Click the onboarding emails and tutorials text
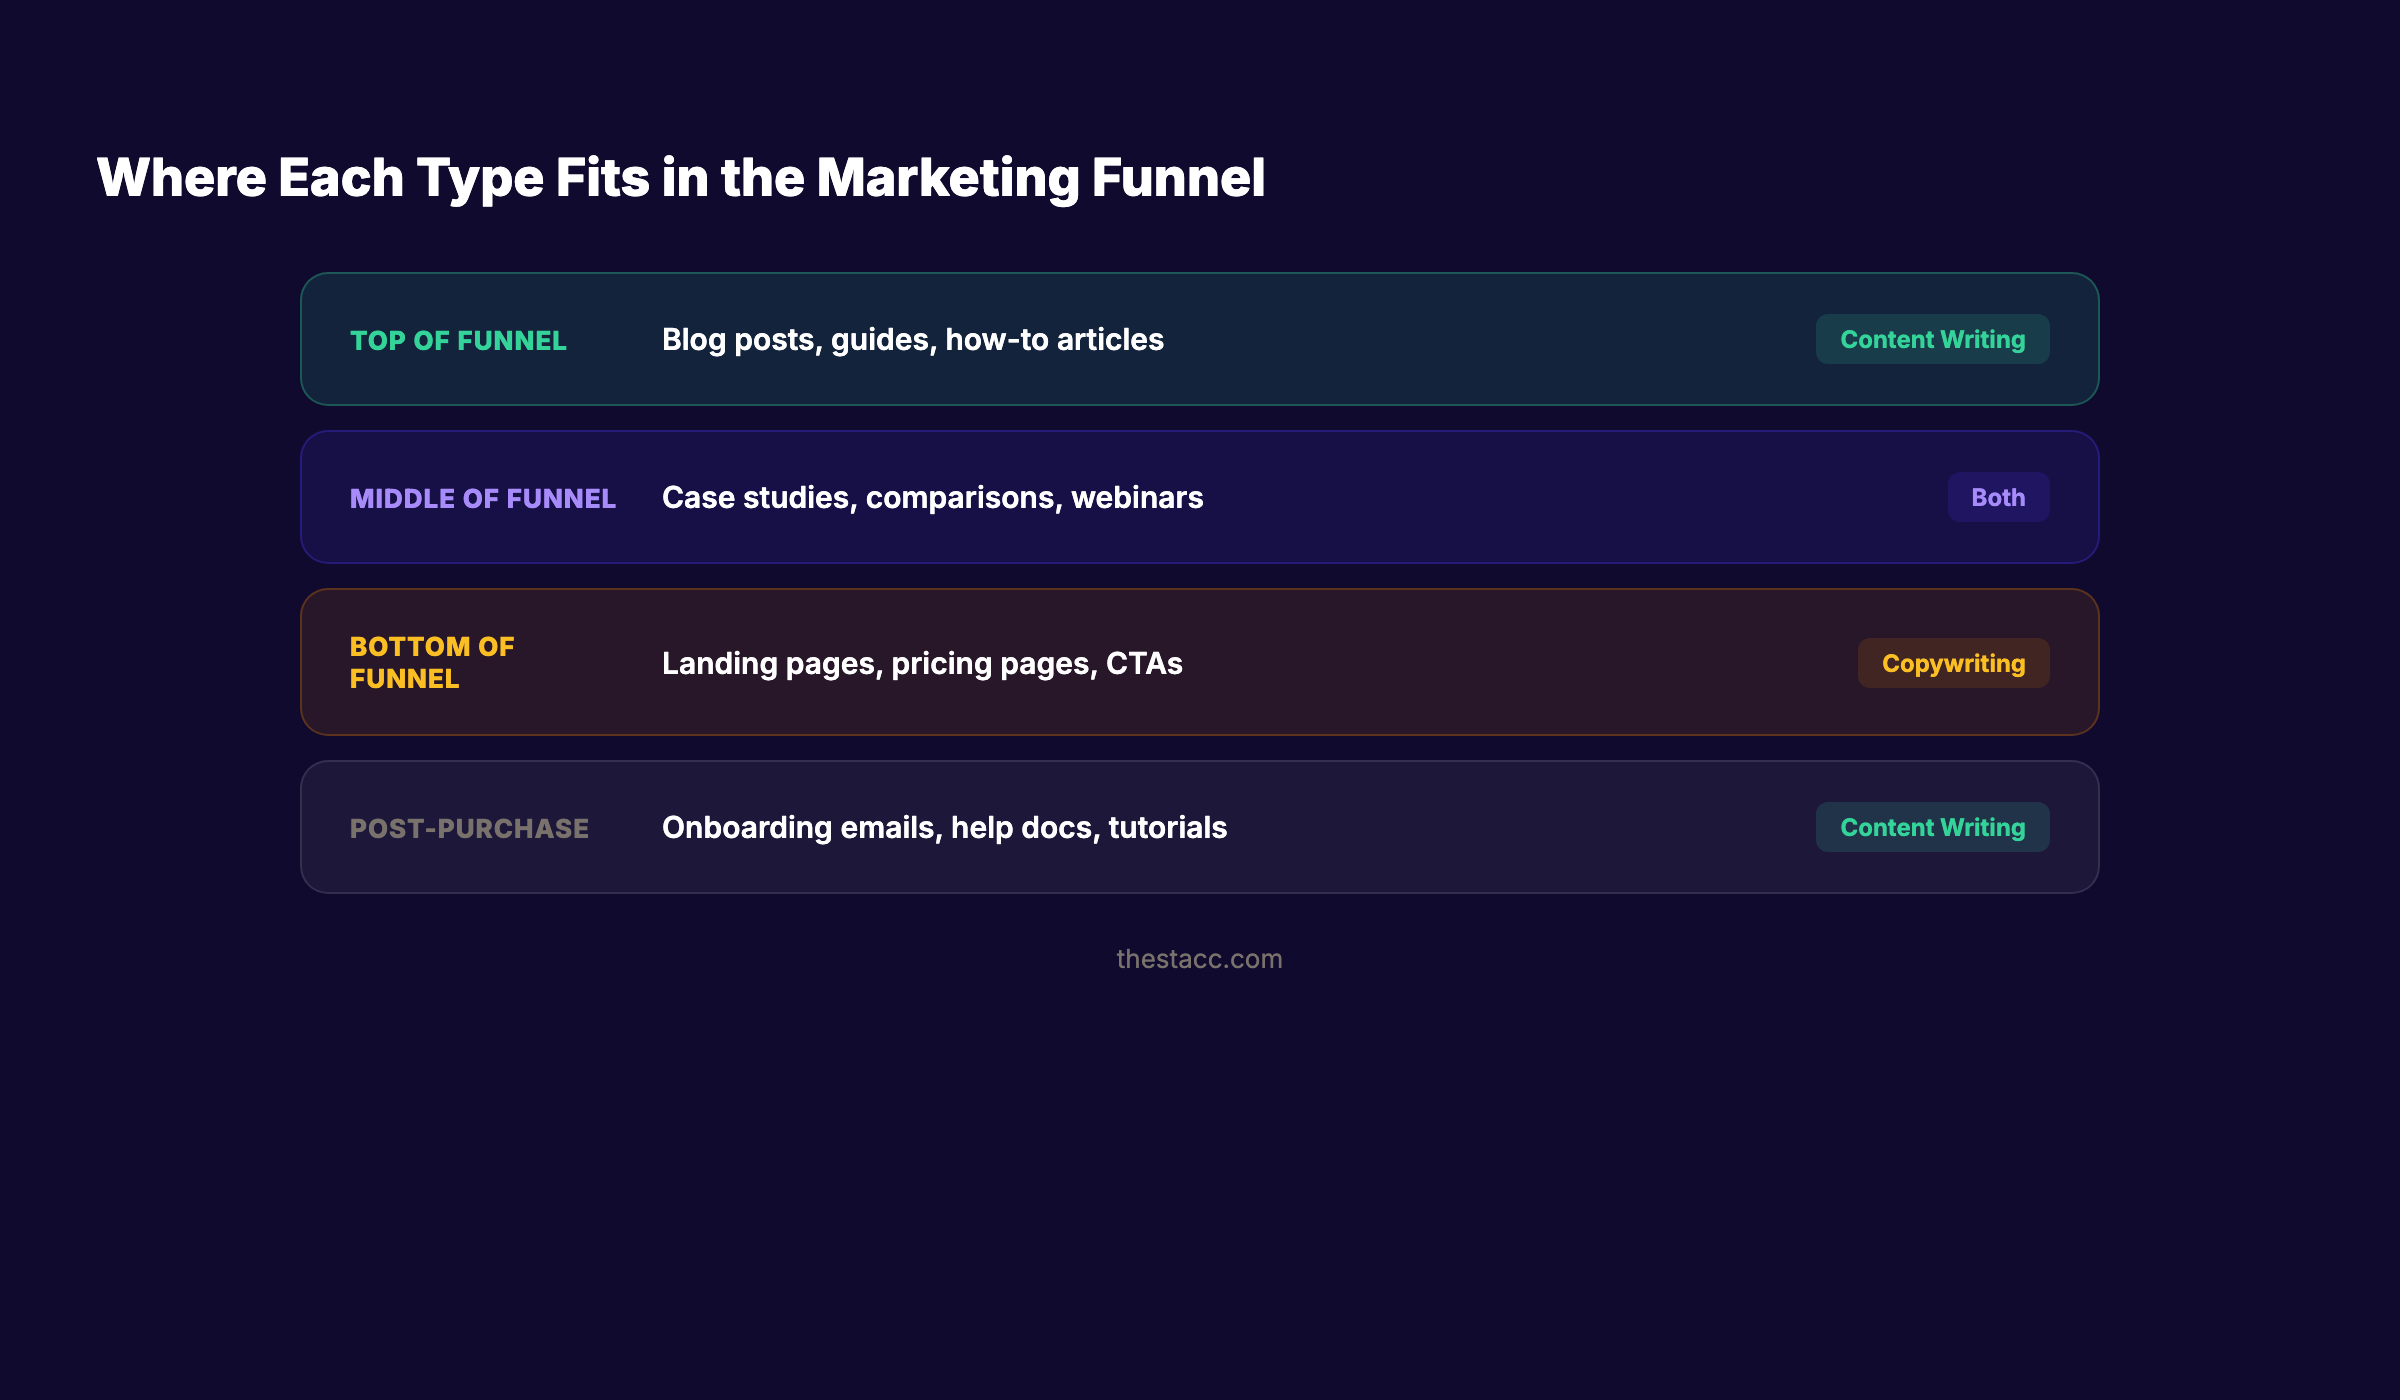This screenshot has width=2400, height=1400. coord(944,827)
